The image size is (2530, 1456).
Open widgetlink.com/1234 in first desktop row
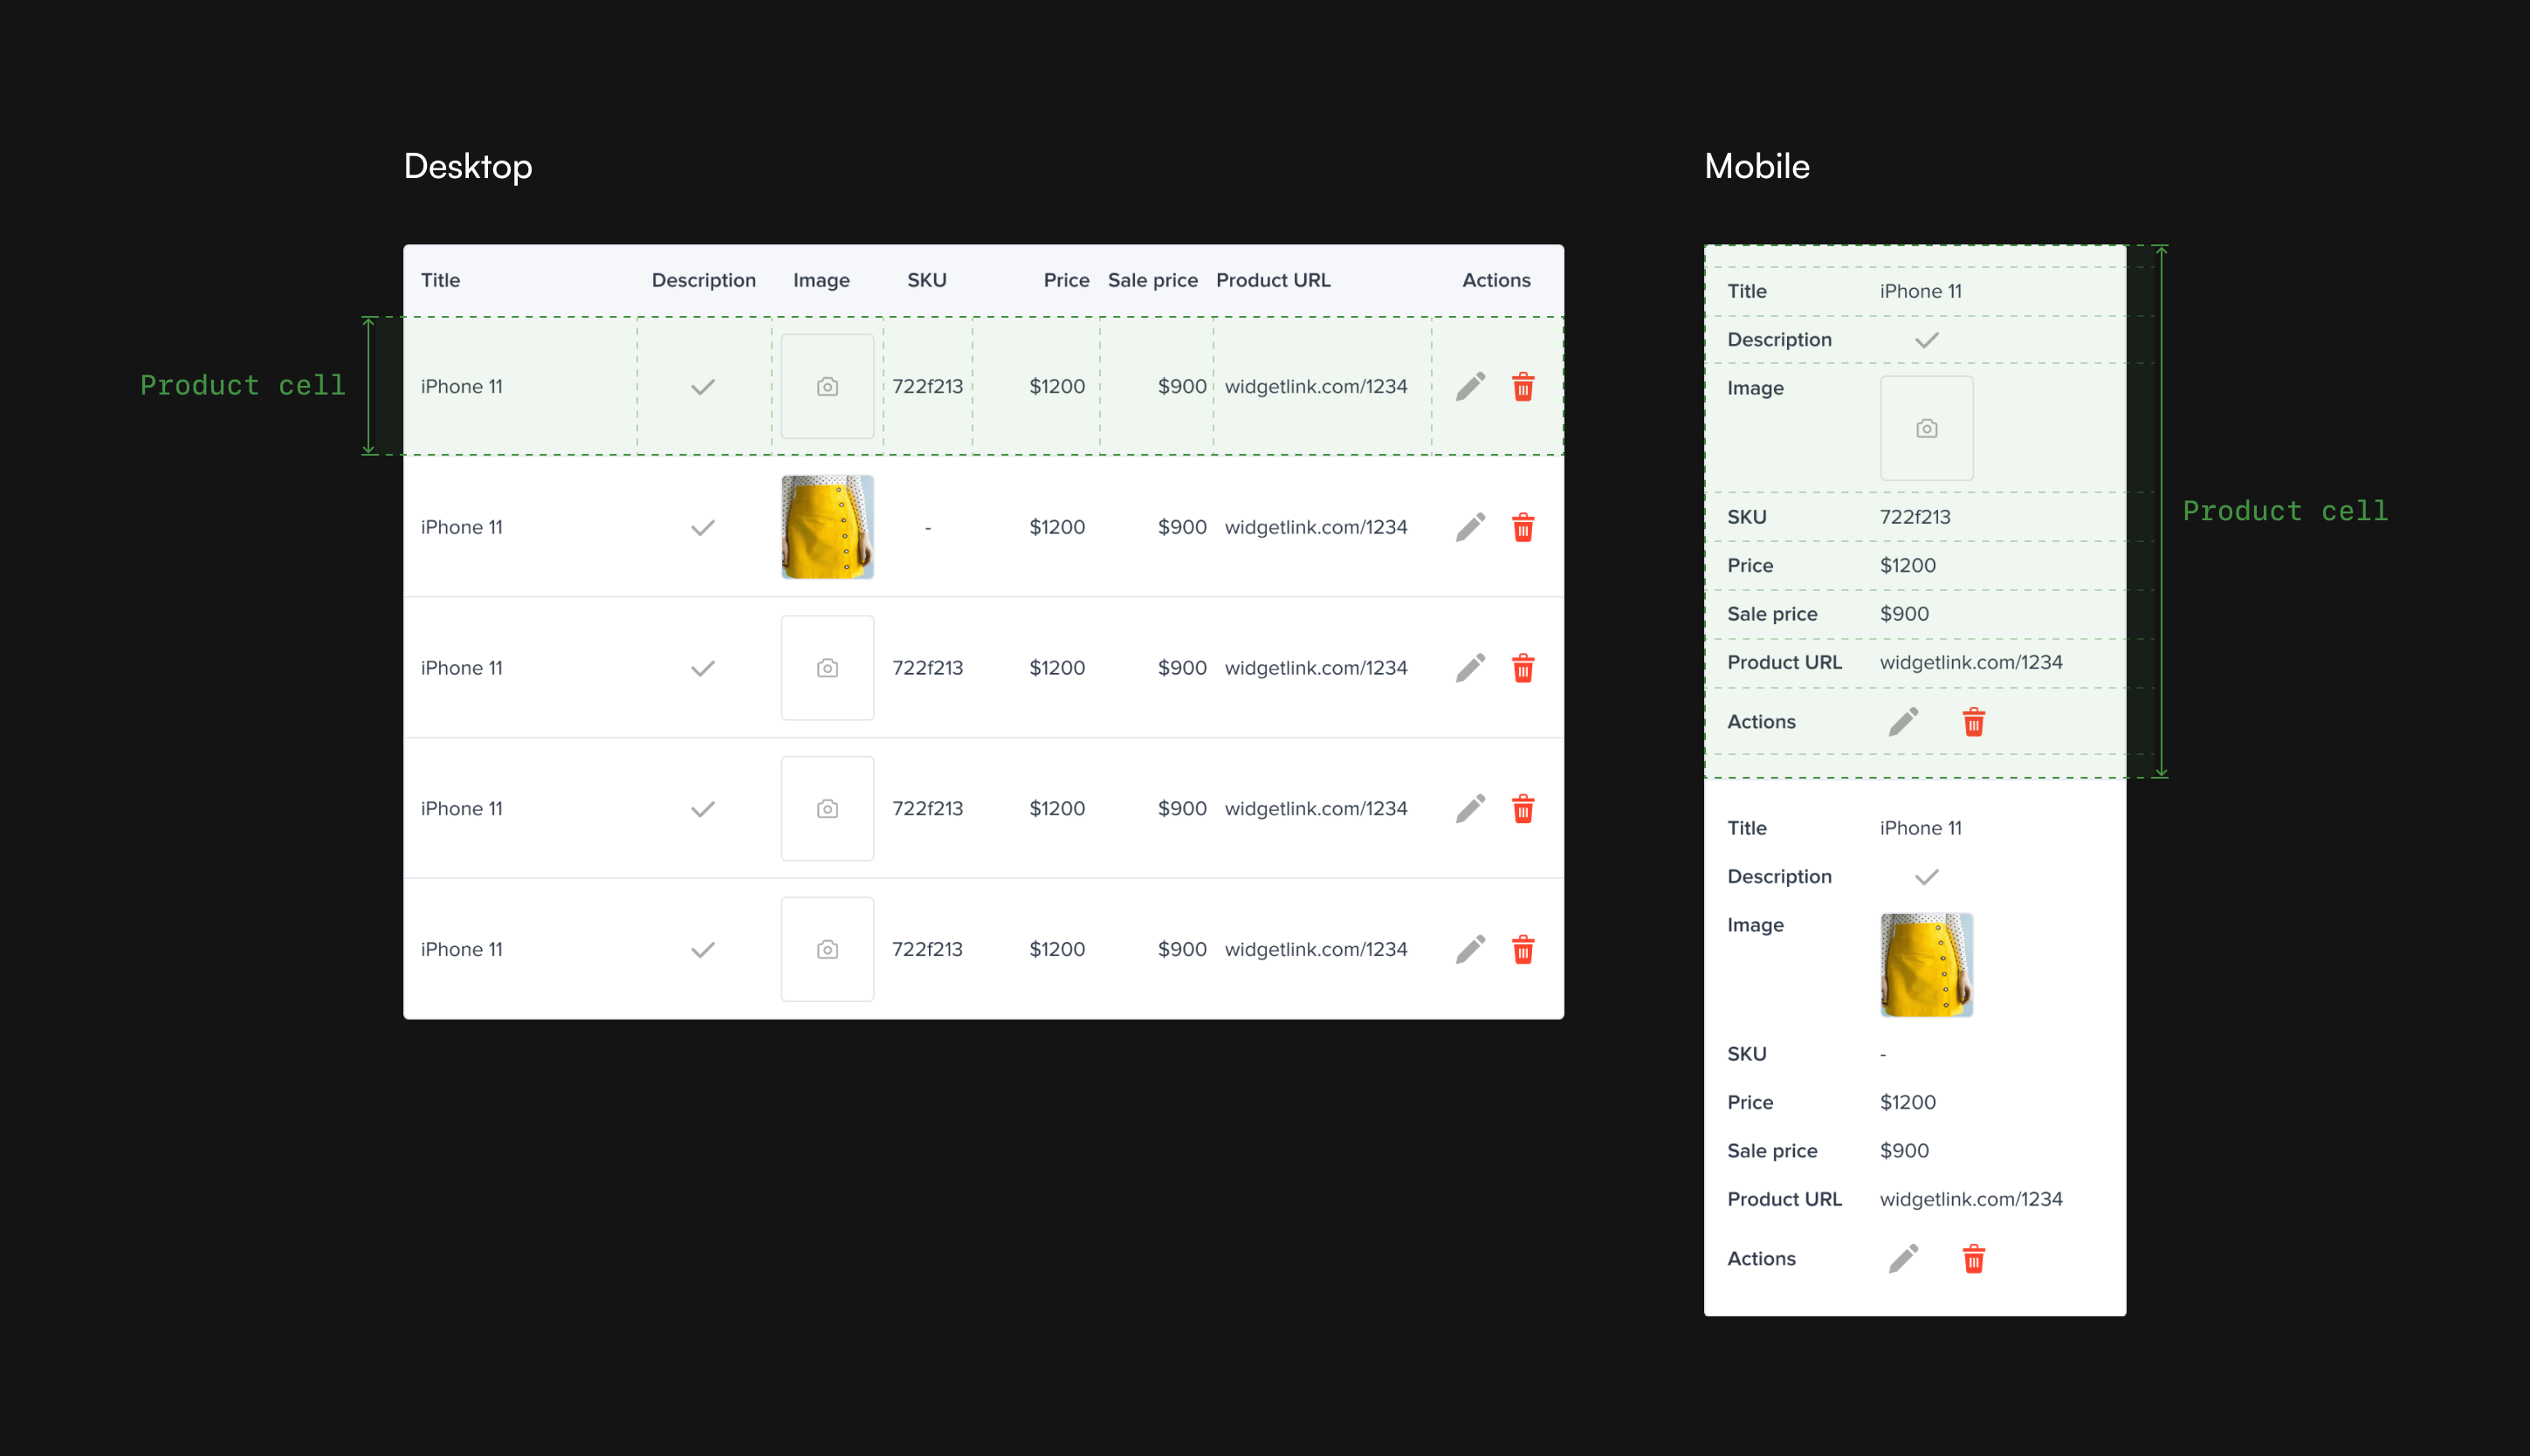click(x=1315, y=386)
